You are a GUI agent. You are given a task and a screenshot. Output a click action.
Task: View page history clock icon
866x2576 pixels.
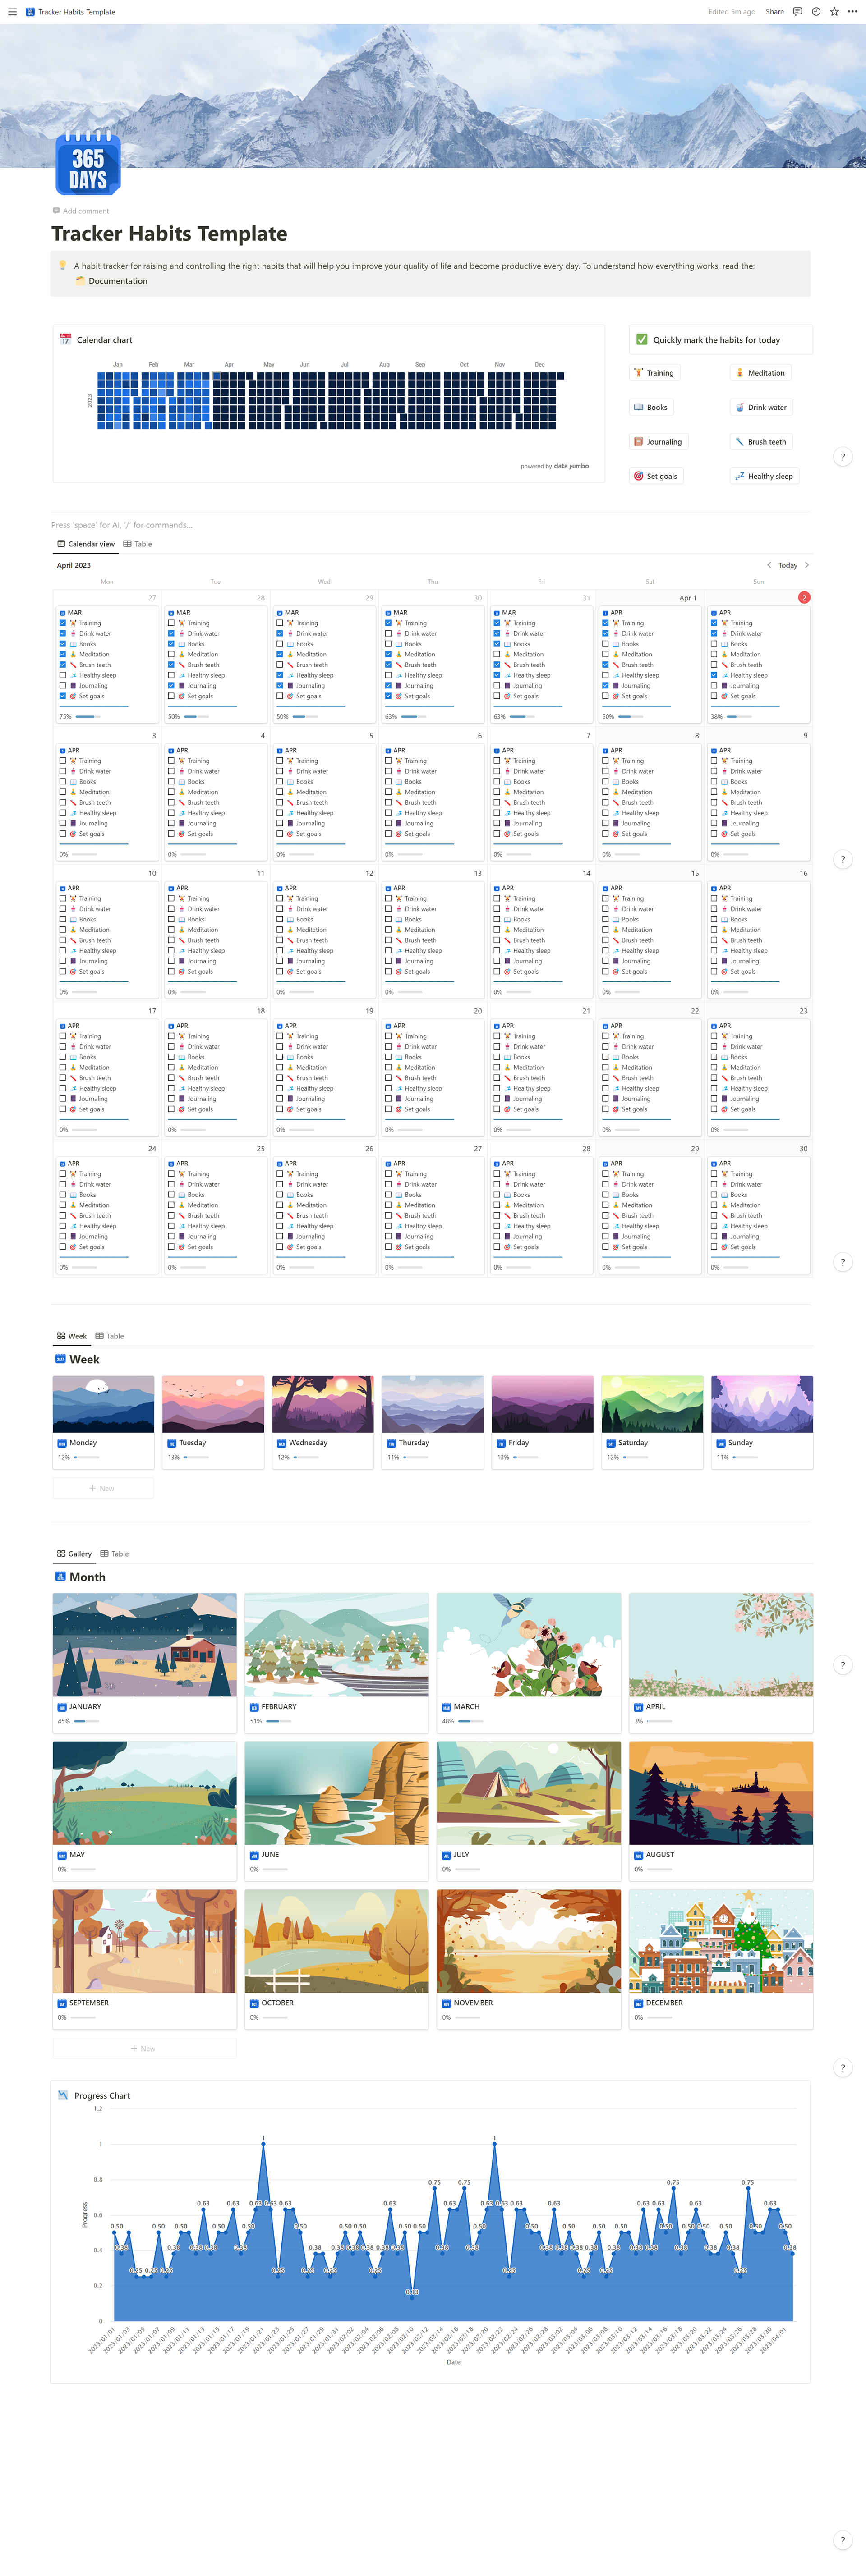[x=816, y=12]
